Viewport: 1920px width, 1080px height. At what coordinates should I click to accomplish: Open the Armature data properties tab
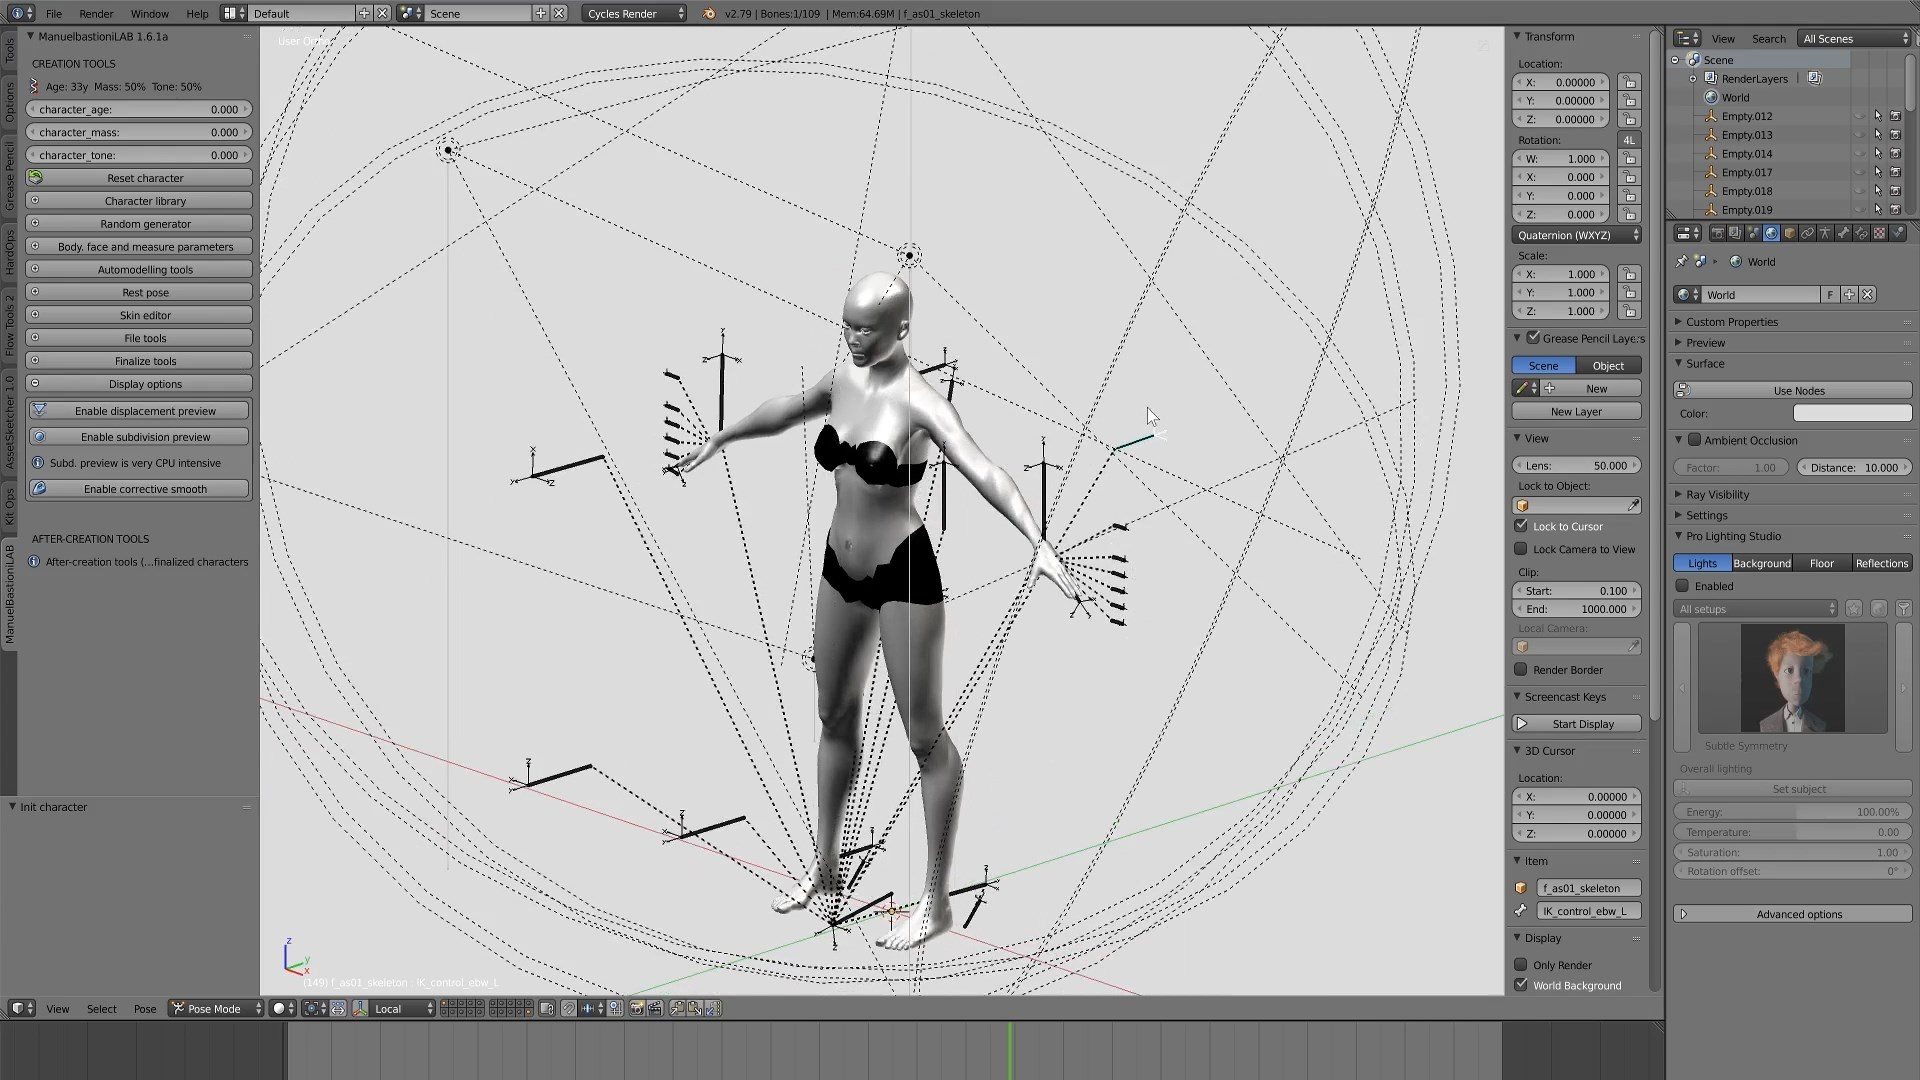coord(1825,233)
